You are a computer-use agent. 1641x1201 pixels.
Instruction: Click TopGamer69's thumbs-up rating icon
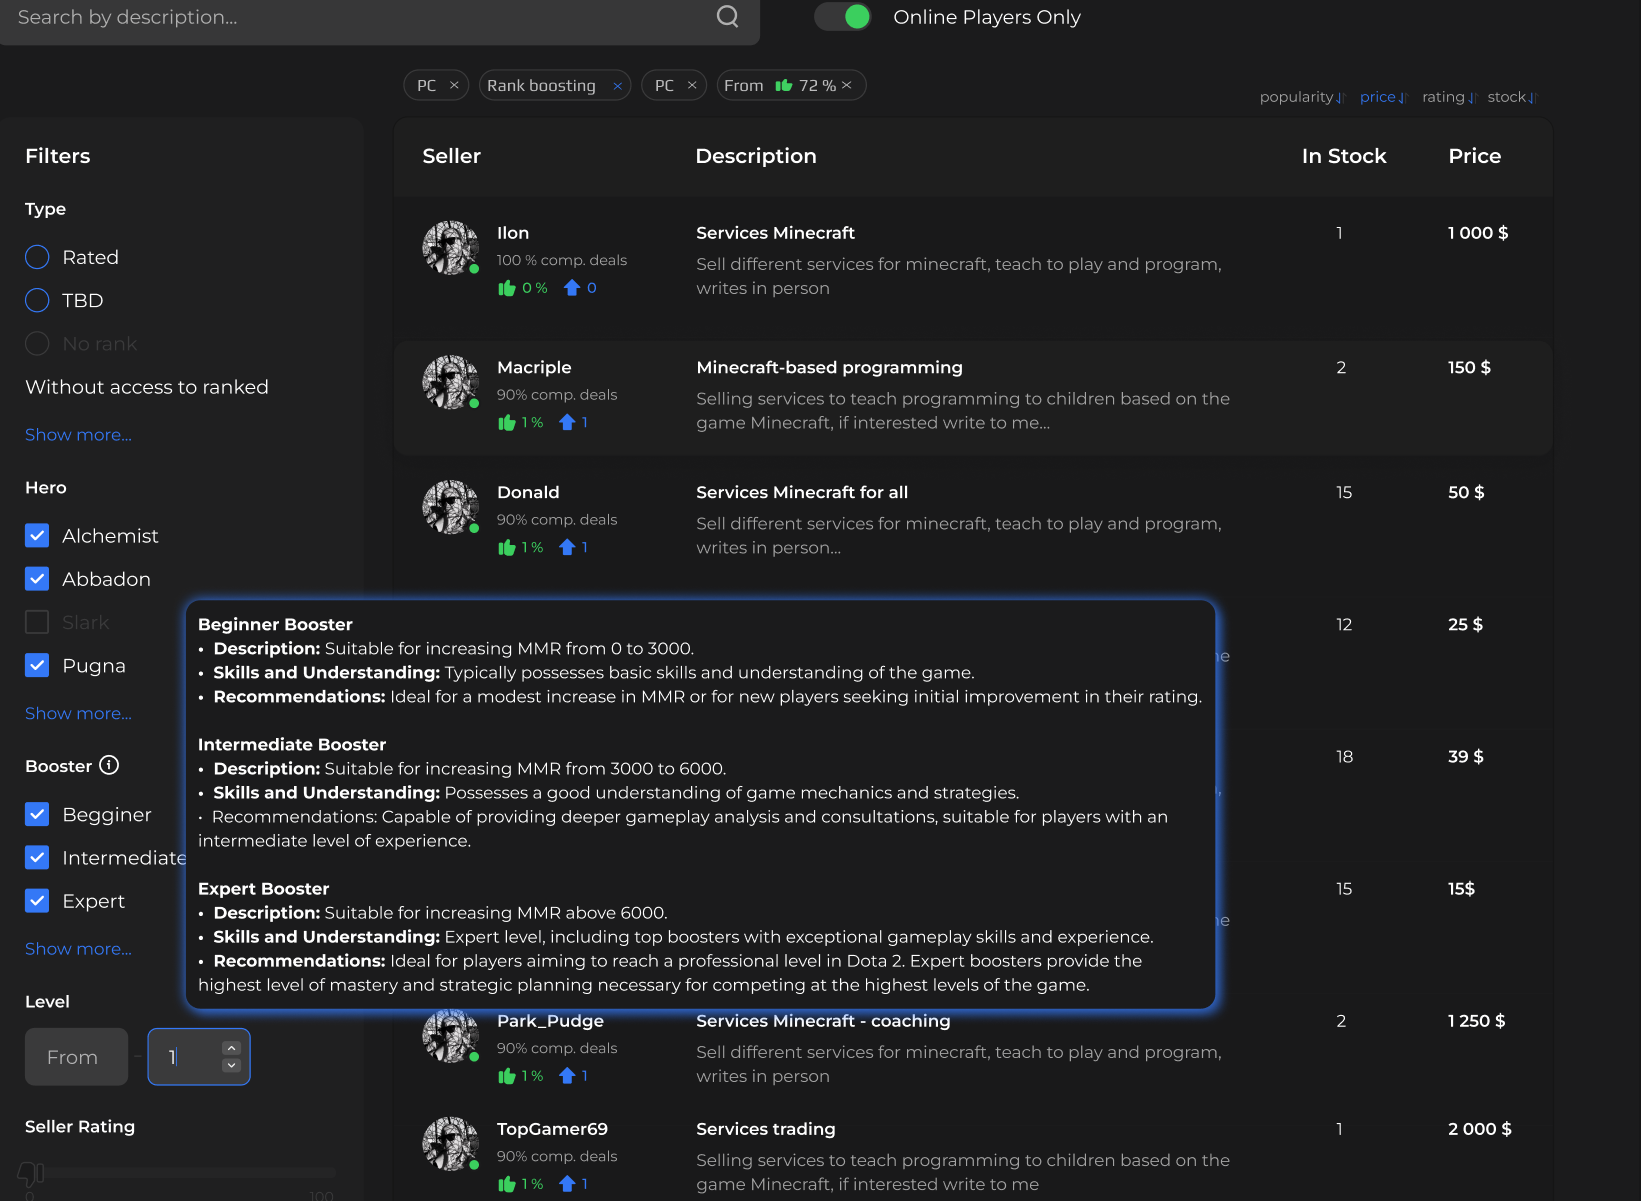pos(507,1184)
